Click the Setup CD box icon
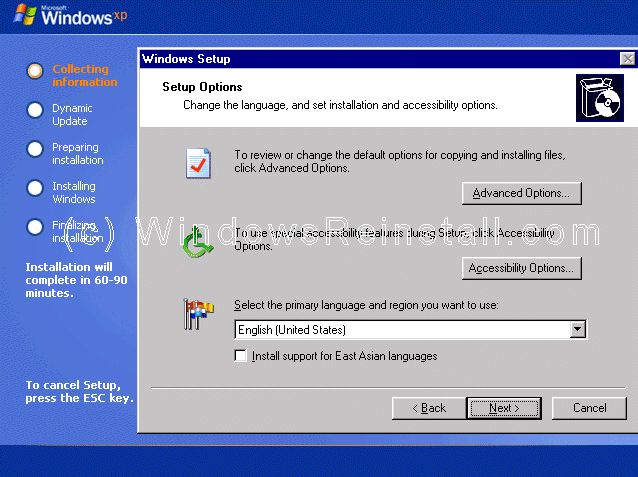The width and height of the screenshot is (638, 477). [600, 98]
